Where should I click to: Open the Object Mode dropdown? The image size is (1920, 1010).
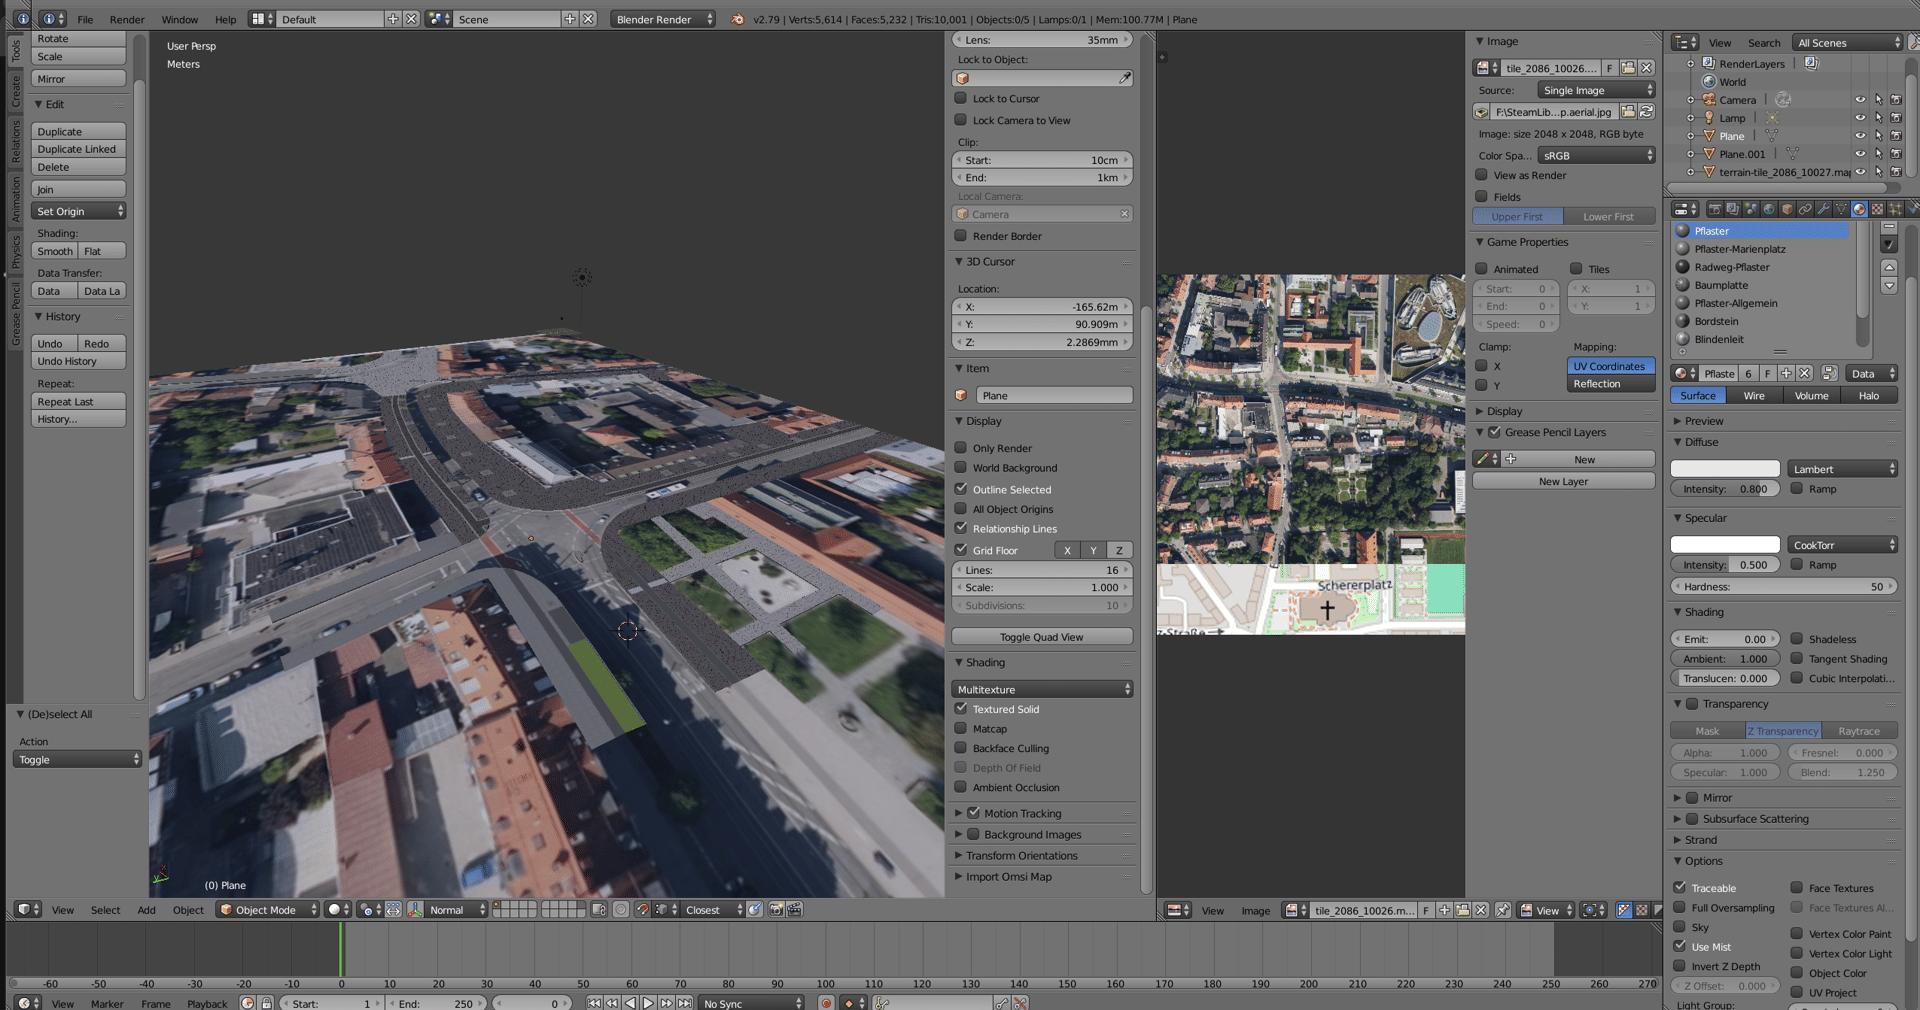[x=267, y=910]
